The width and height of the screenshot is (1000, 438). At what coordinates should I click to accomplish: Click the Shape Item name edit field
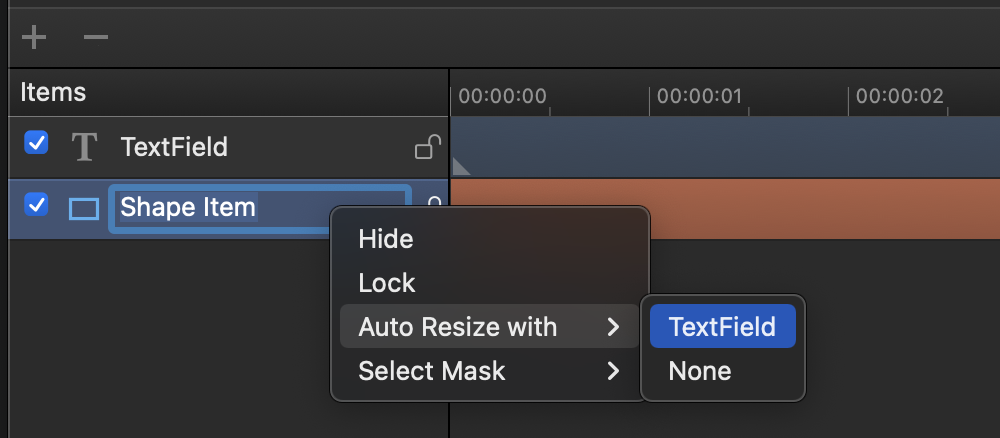(260, 208)
